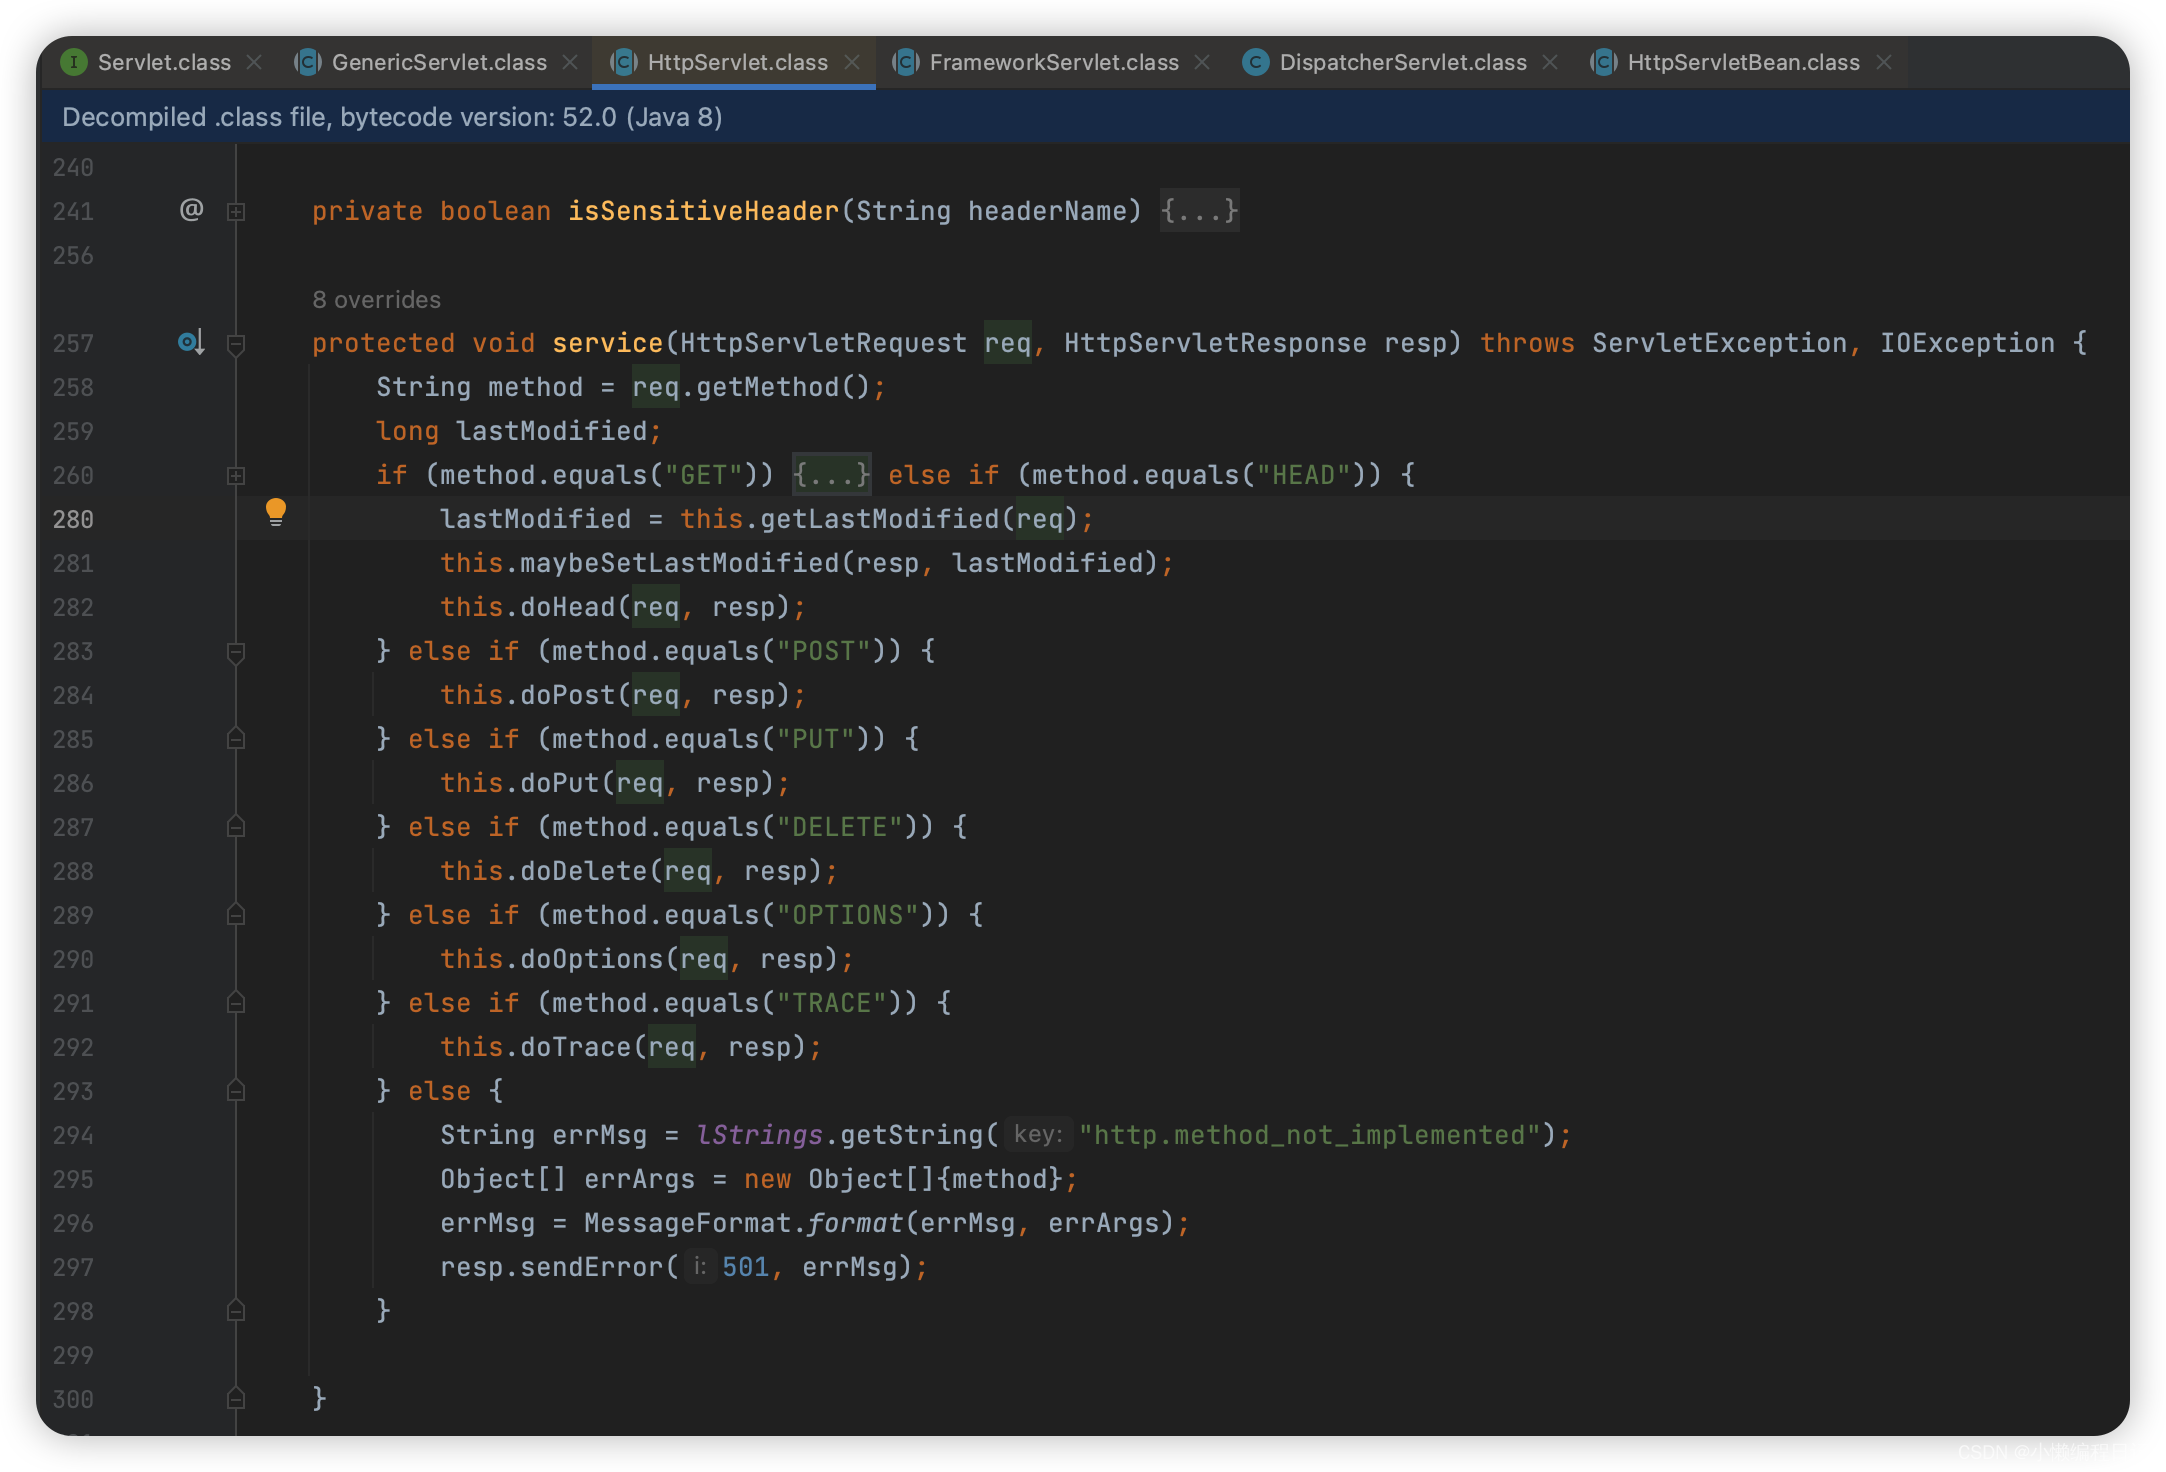The height and width of the screenshot is (1472, 2166).
Task: Switch to the GenericServlet.class tab
Action: click(x=439, y=62)
